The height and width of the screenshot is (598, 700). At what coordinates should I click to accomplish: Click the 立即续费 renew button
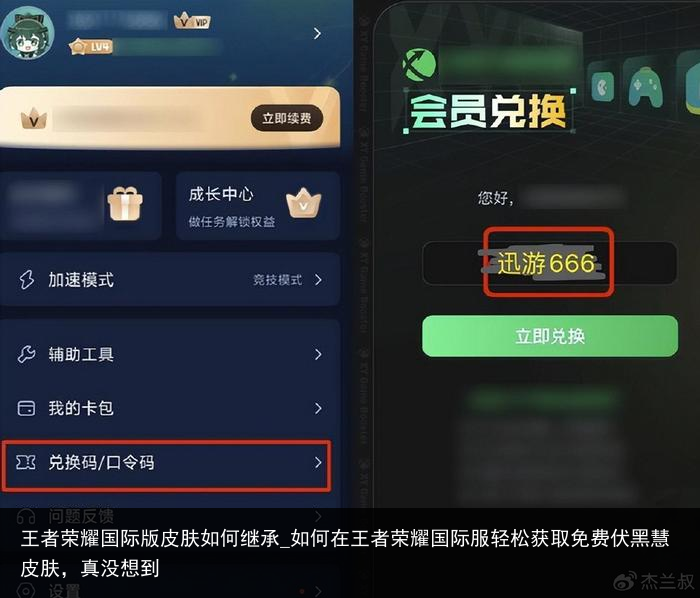tap(287, 118)
